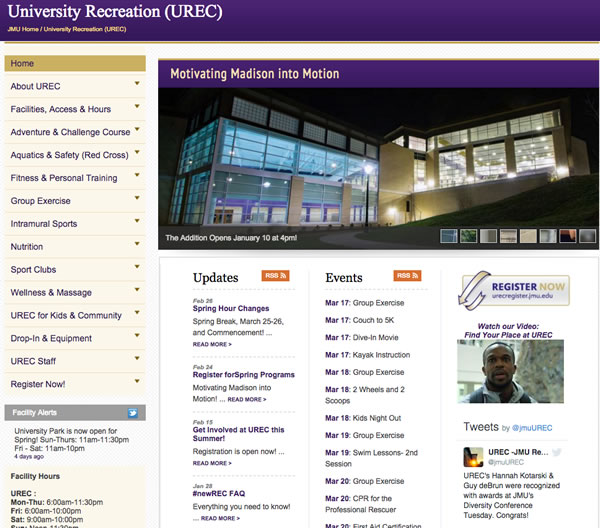
Task: Open Mar 18 2 Wheels and 2 Scoops
Action: point(365,395)
